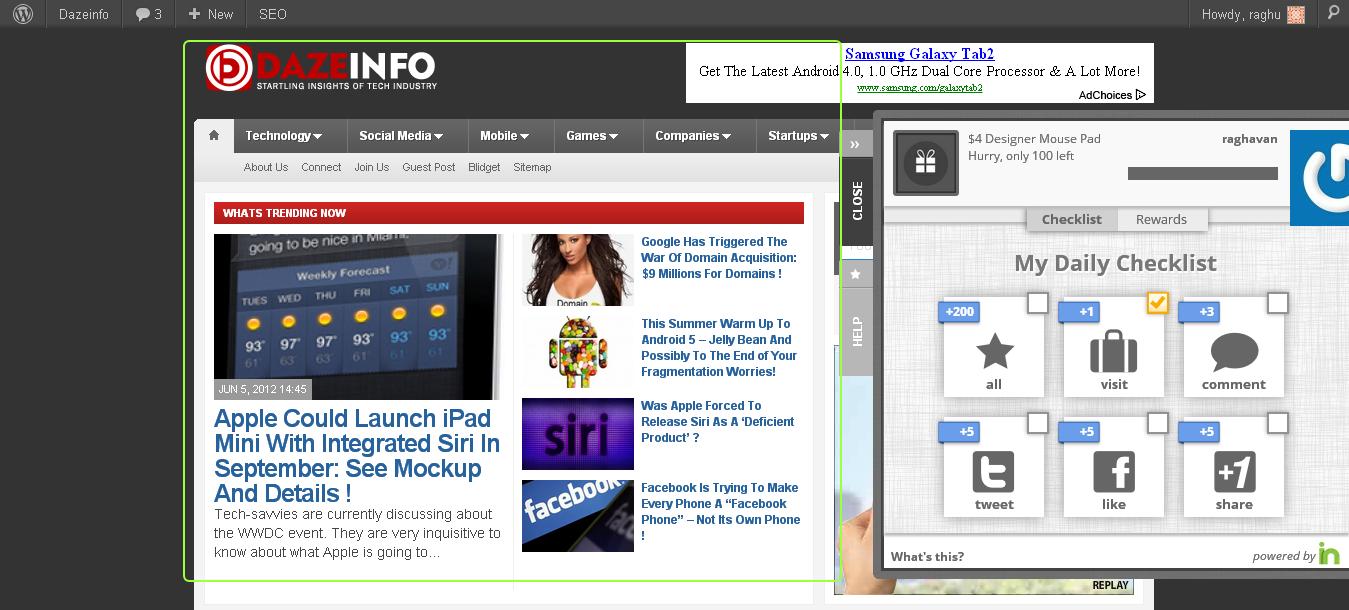
Task: Open the Dazeinfo admin bar menu
Action: 85,14
